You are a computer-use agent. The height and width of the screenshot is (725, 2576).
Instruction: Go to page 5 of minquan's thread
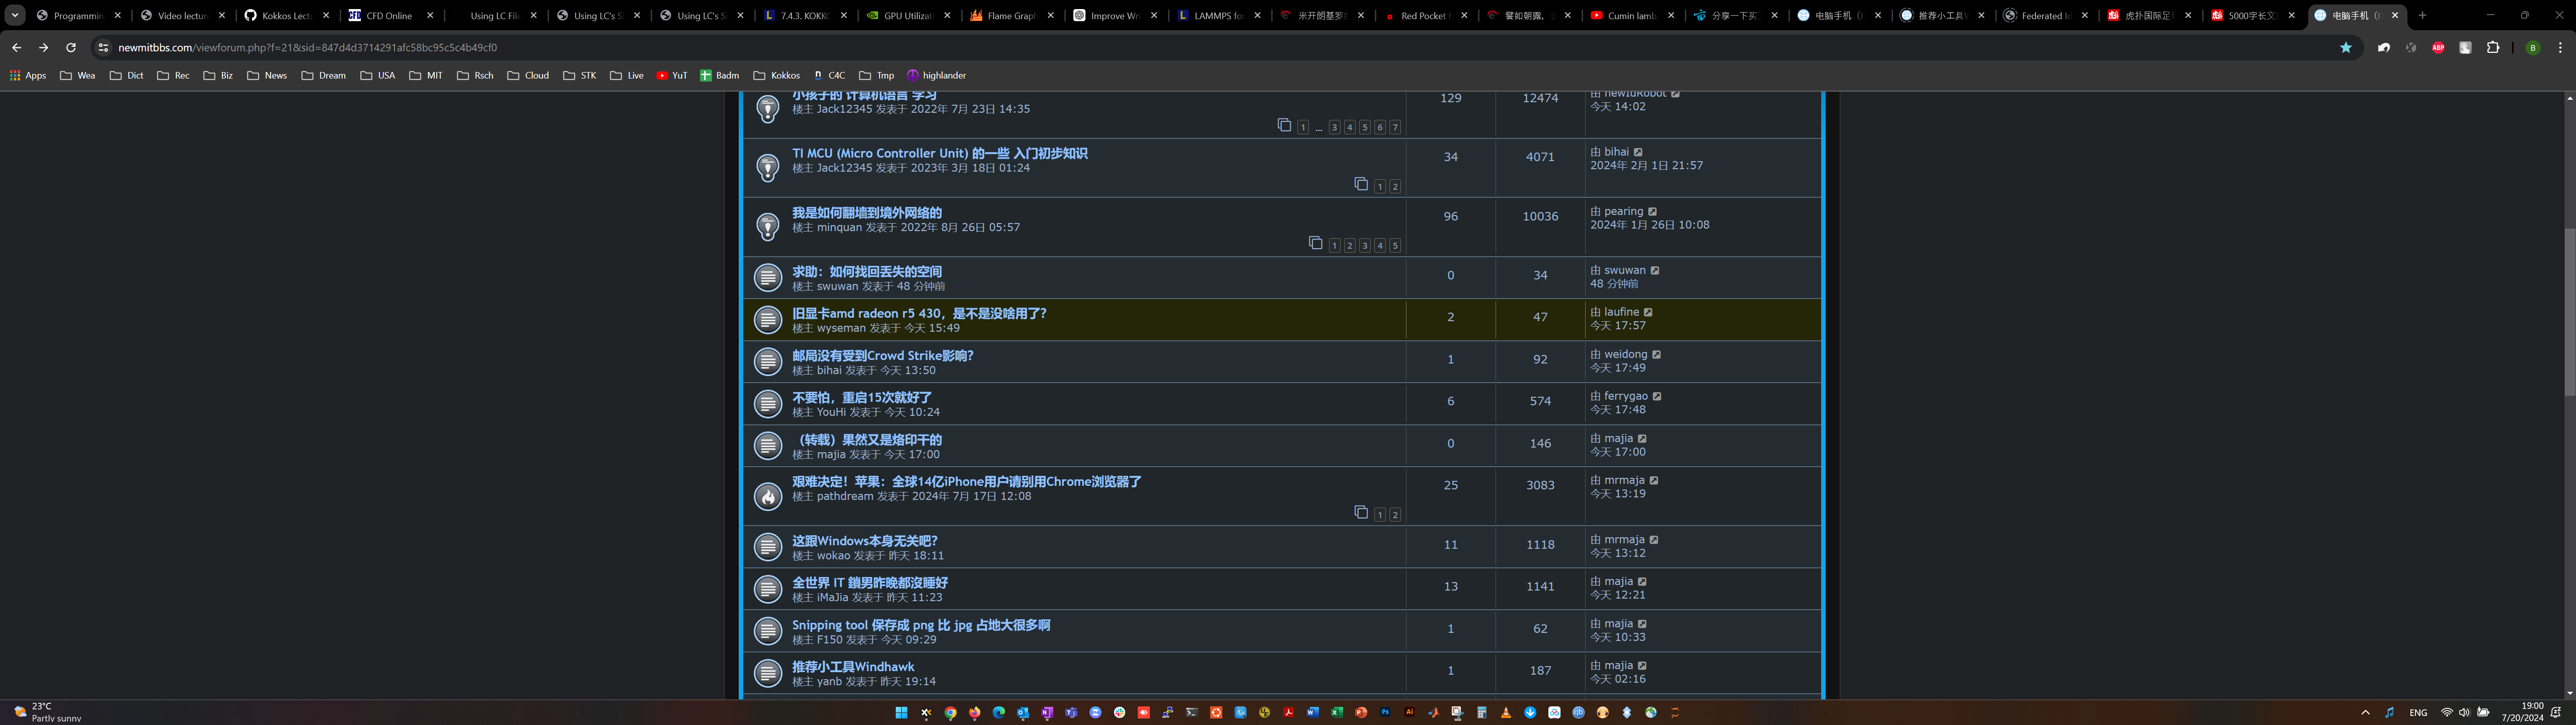[1395, 245]
